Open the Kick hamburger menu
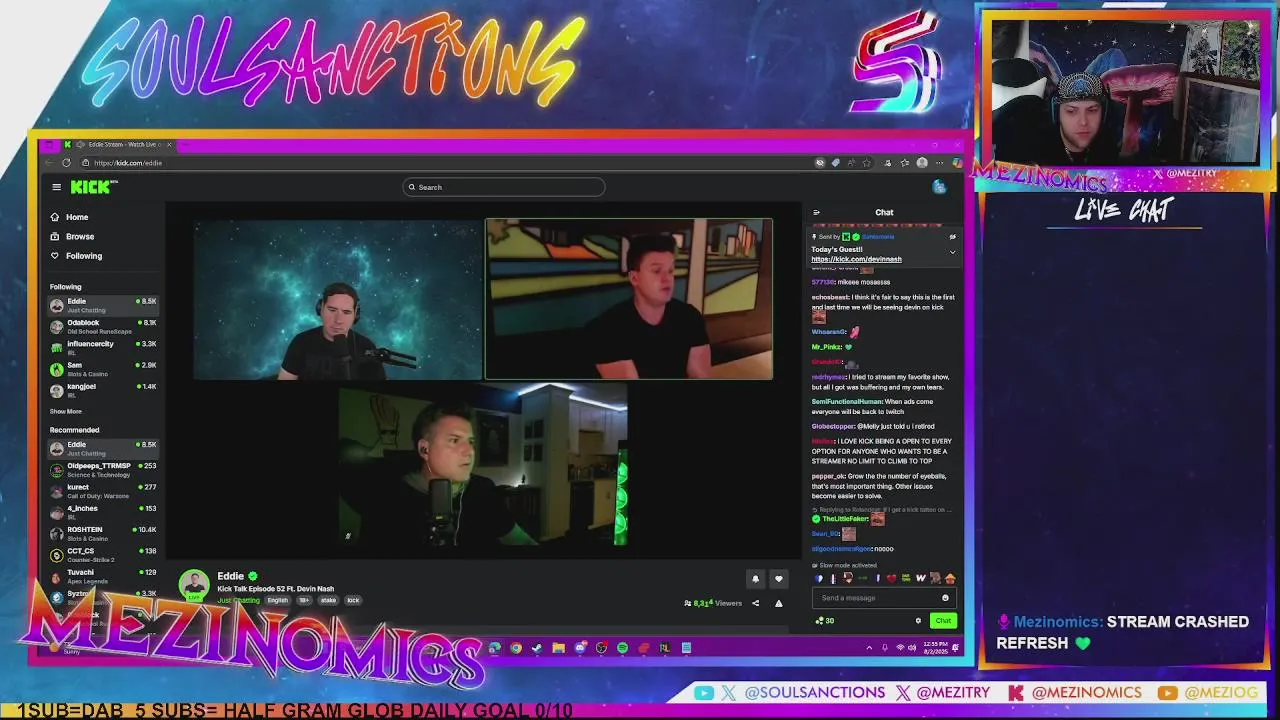1280x720 pixels. point(57,187)
